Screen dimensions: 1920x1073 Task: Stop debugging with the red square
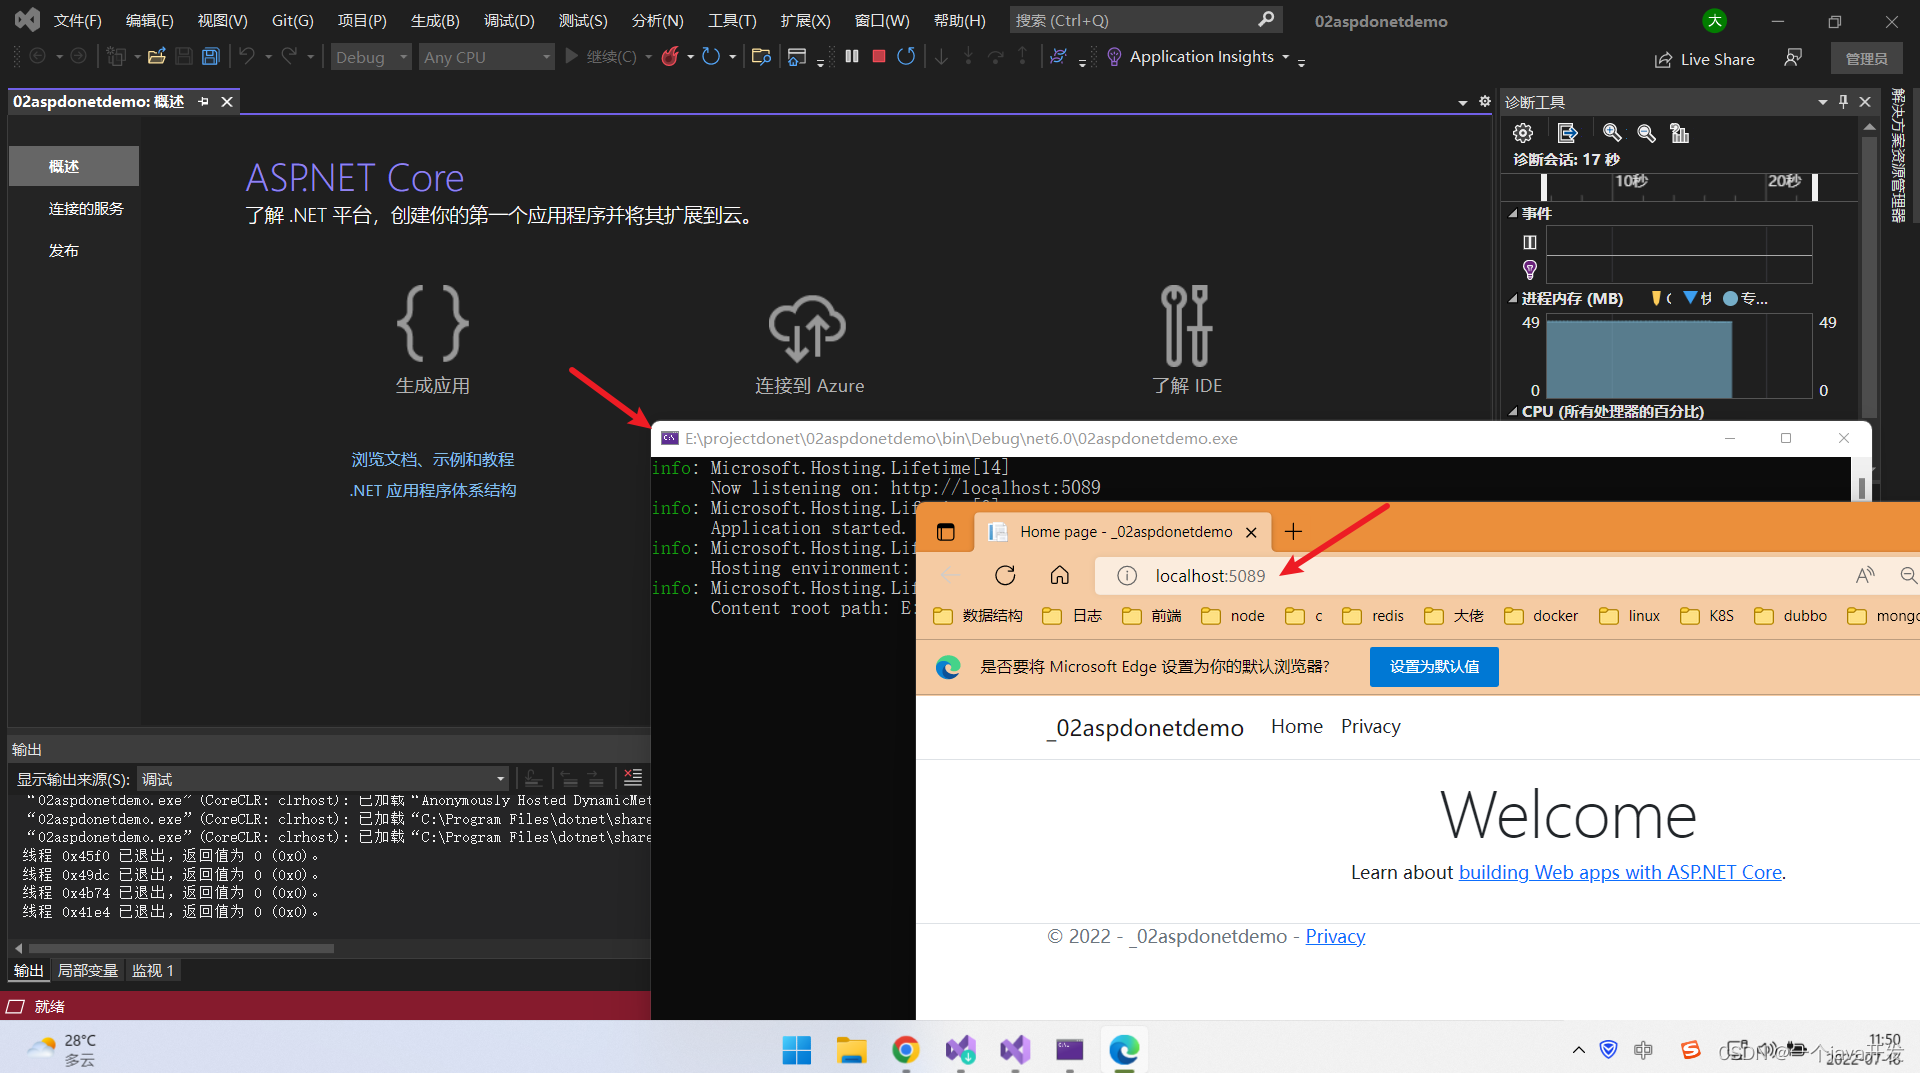click(879, 56)
